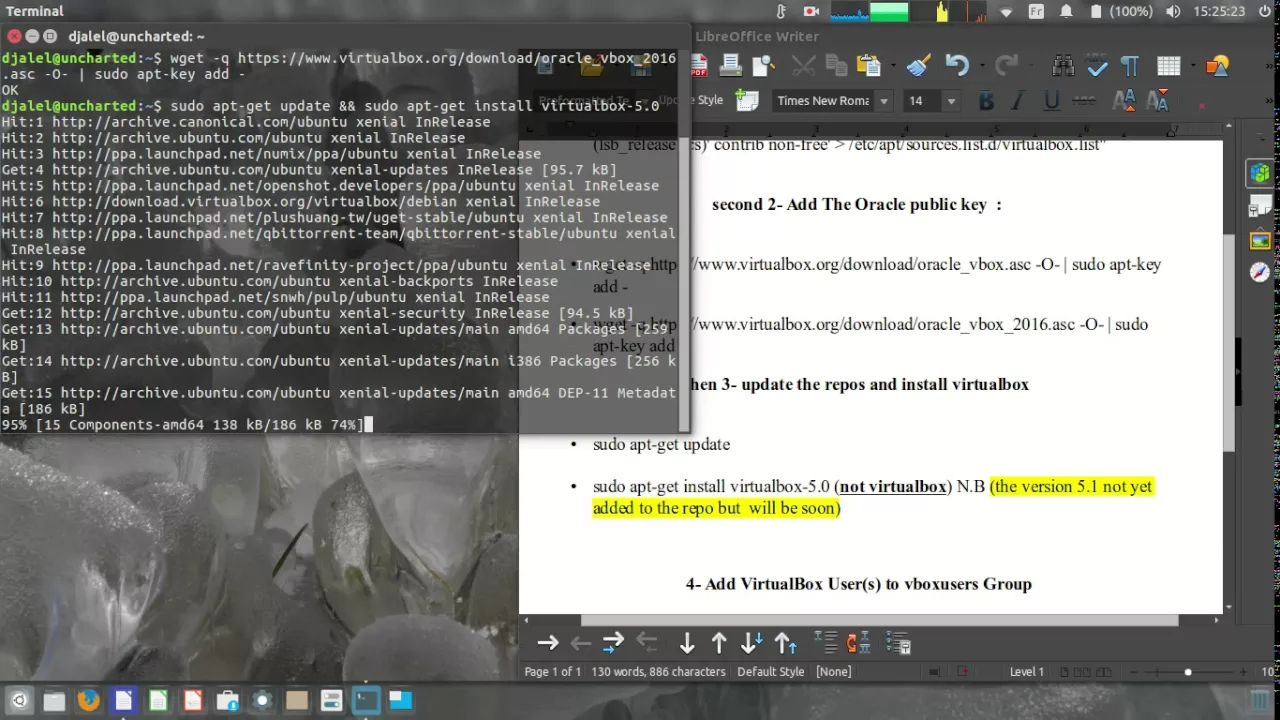1280x720 pixels.
Task: Open the font name dropdown
Action: 883,100
